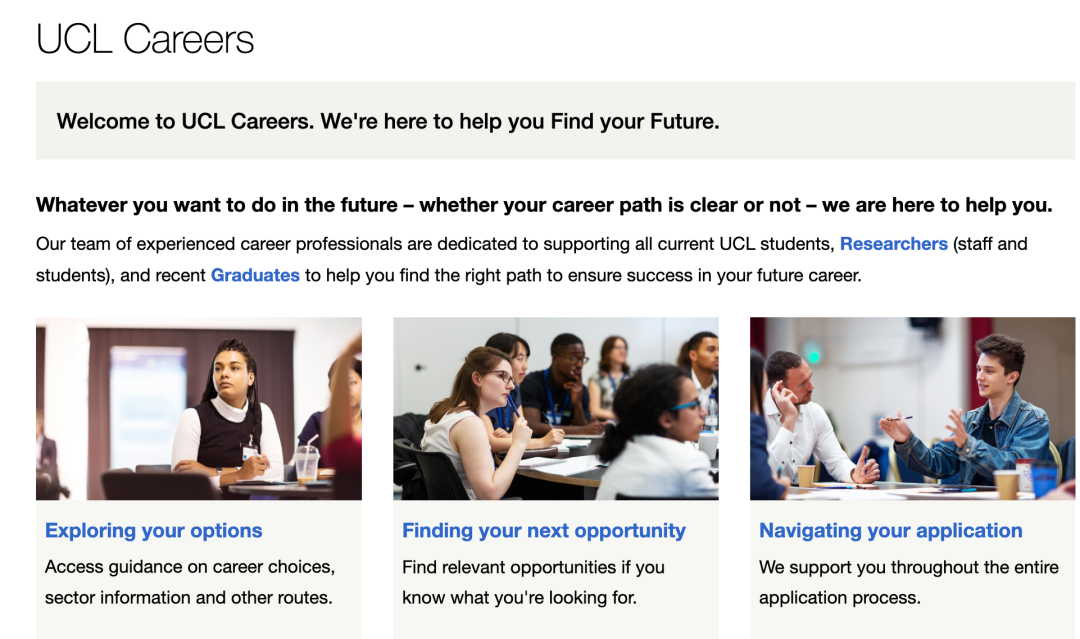
Task: Follow the Graduates link
Action: [x=255, y=275]
